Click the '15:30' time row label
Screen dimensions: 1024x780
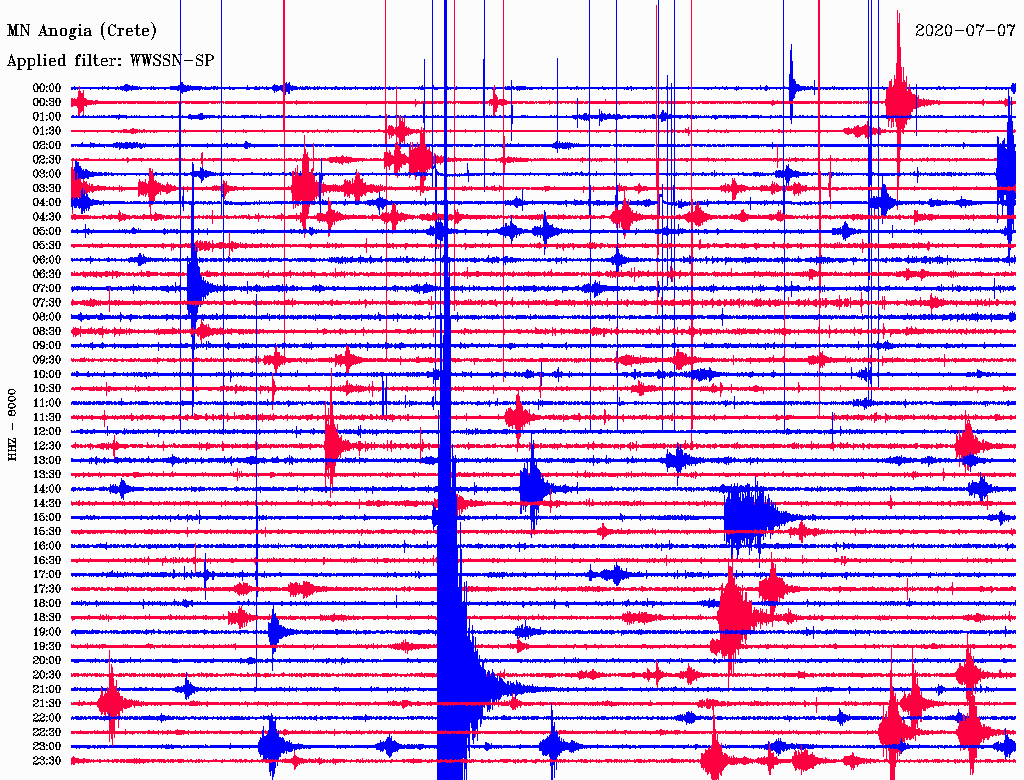click(x=47, y=532)
